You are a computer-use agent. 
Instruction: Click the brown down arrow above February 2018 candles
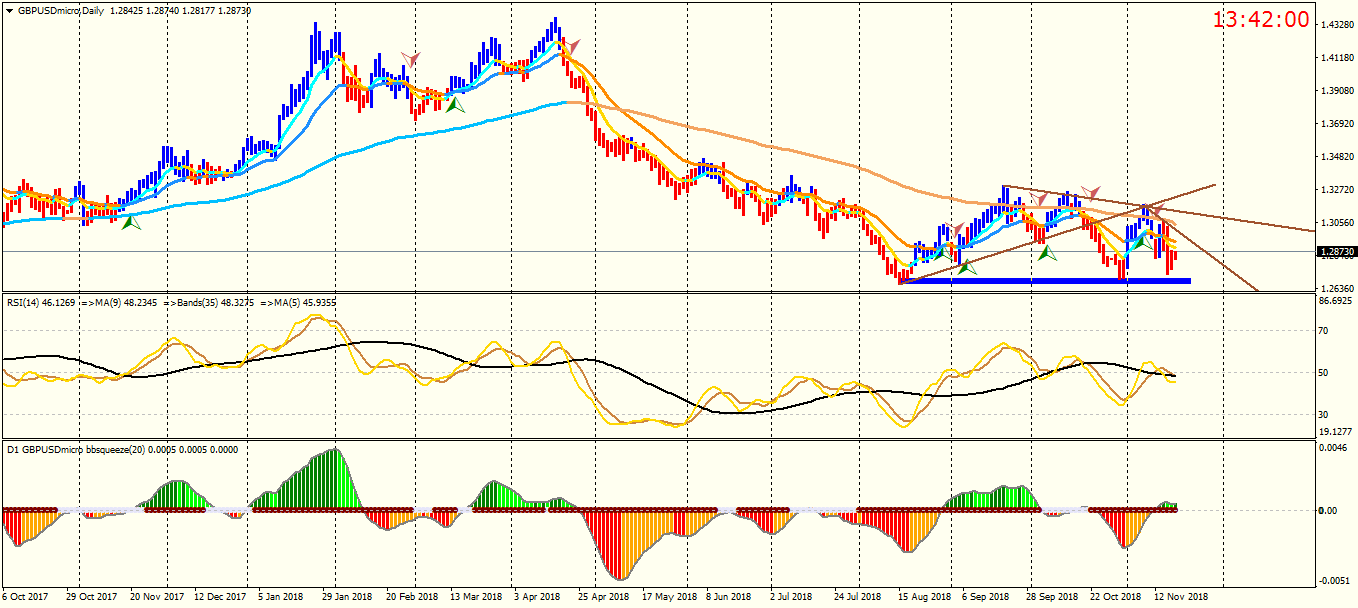click(x=411, y=60)
